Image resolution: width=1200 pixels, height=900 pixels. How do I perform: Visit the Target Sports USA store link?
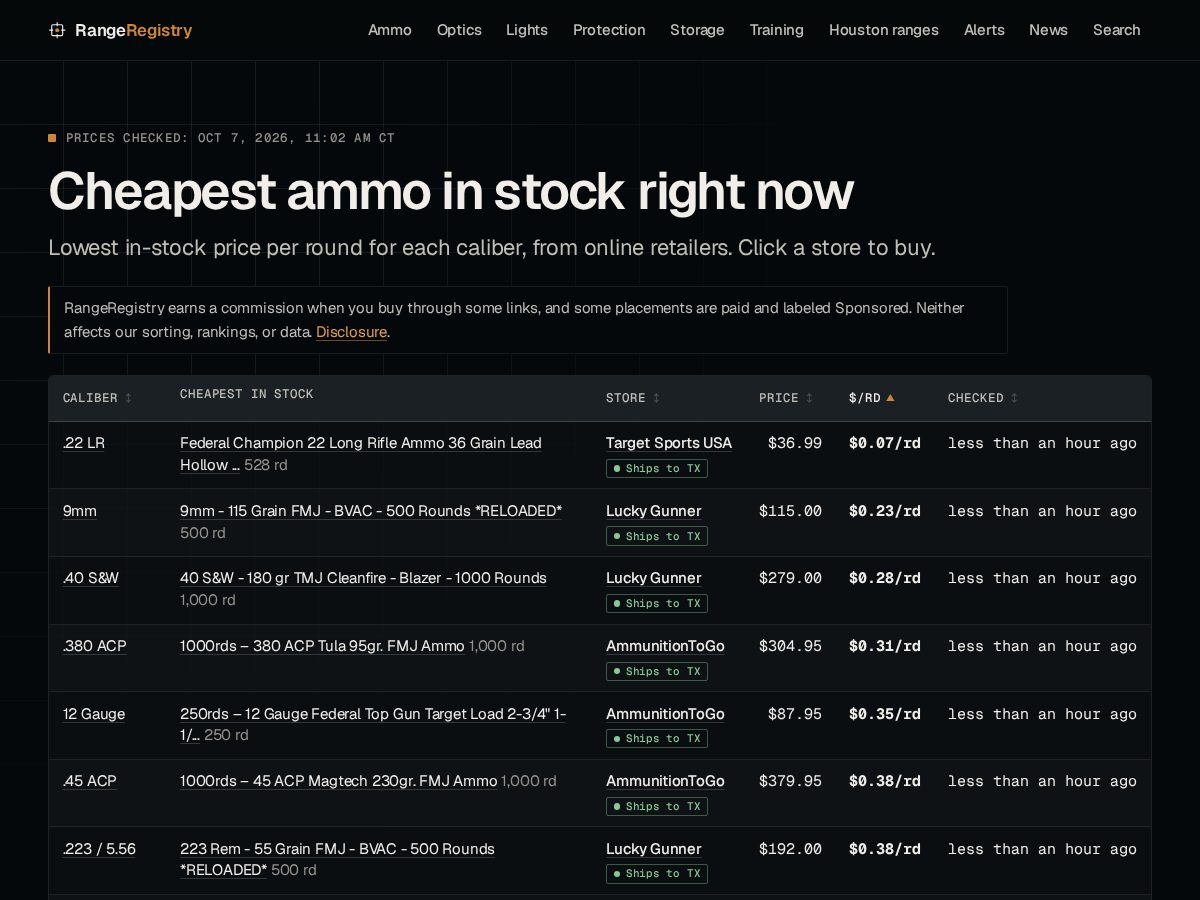[x=669, y=443]
